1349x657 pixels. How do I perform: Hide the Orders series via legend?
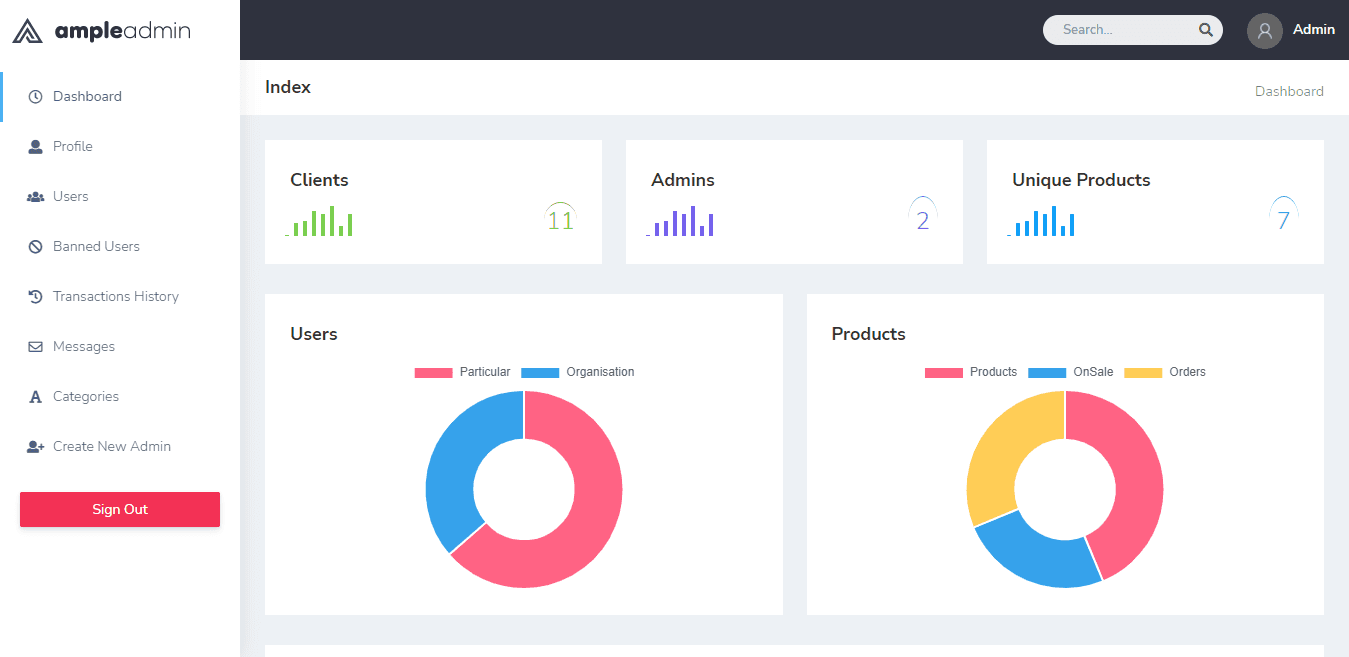[1165, 372]
